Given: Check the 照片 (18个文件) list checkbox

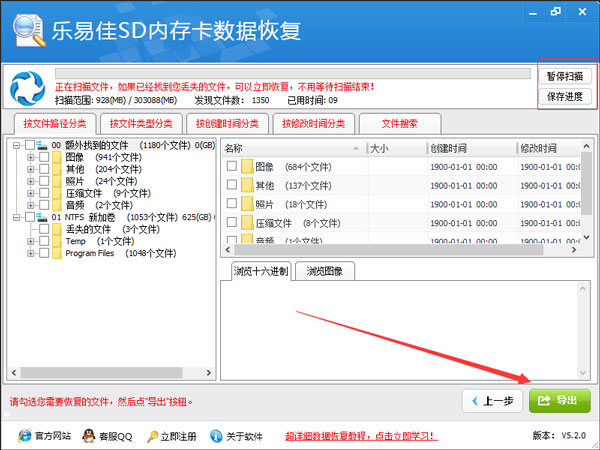Looking at the screenshot, I should 232,203.
